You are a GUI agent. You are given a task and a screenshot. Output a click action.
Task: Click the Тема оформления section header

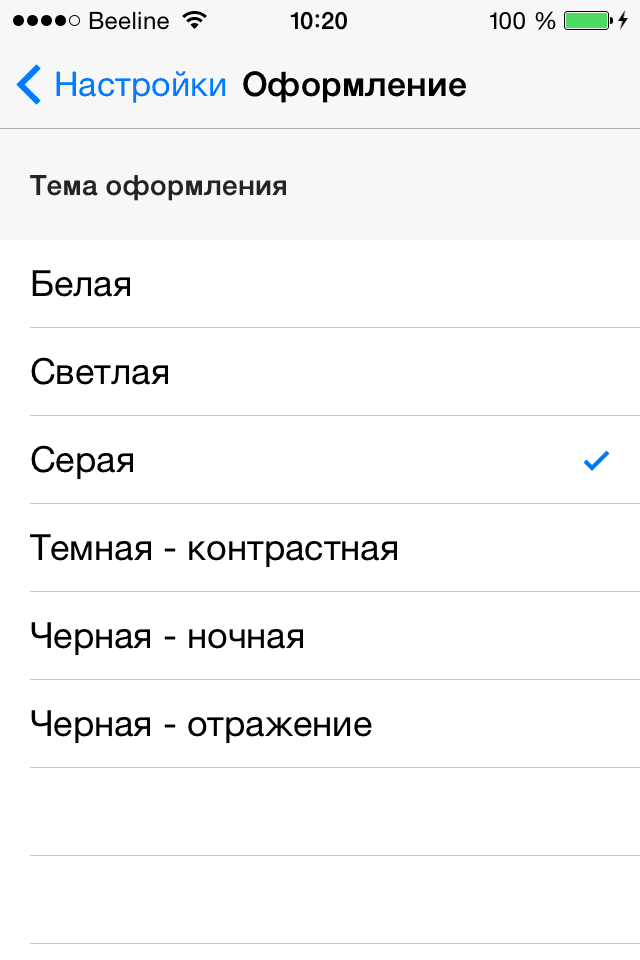[159, 186]
